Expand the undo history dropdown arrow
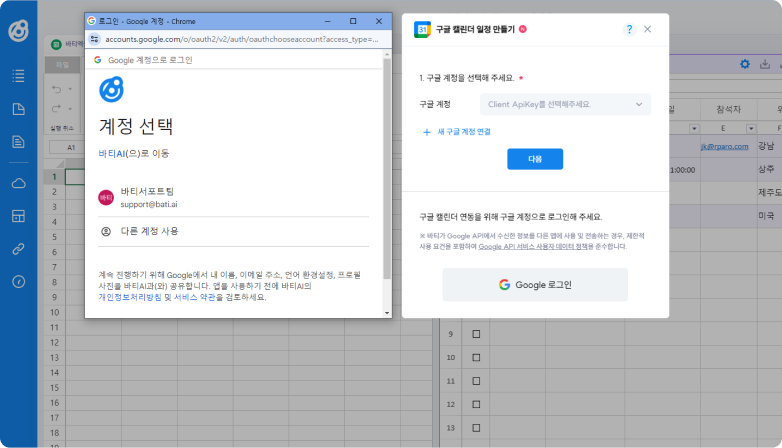The width and height of the screenshot is (782, 448). [70, 89]
